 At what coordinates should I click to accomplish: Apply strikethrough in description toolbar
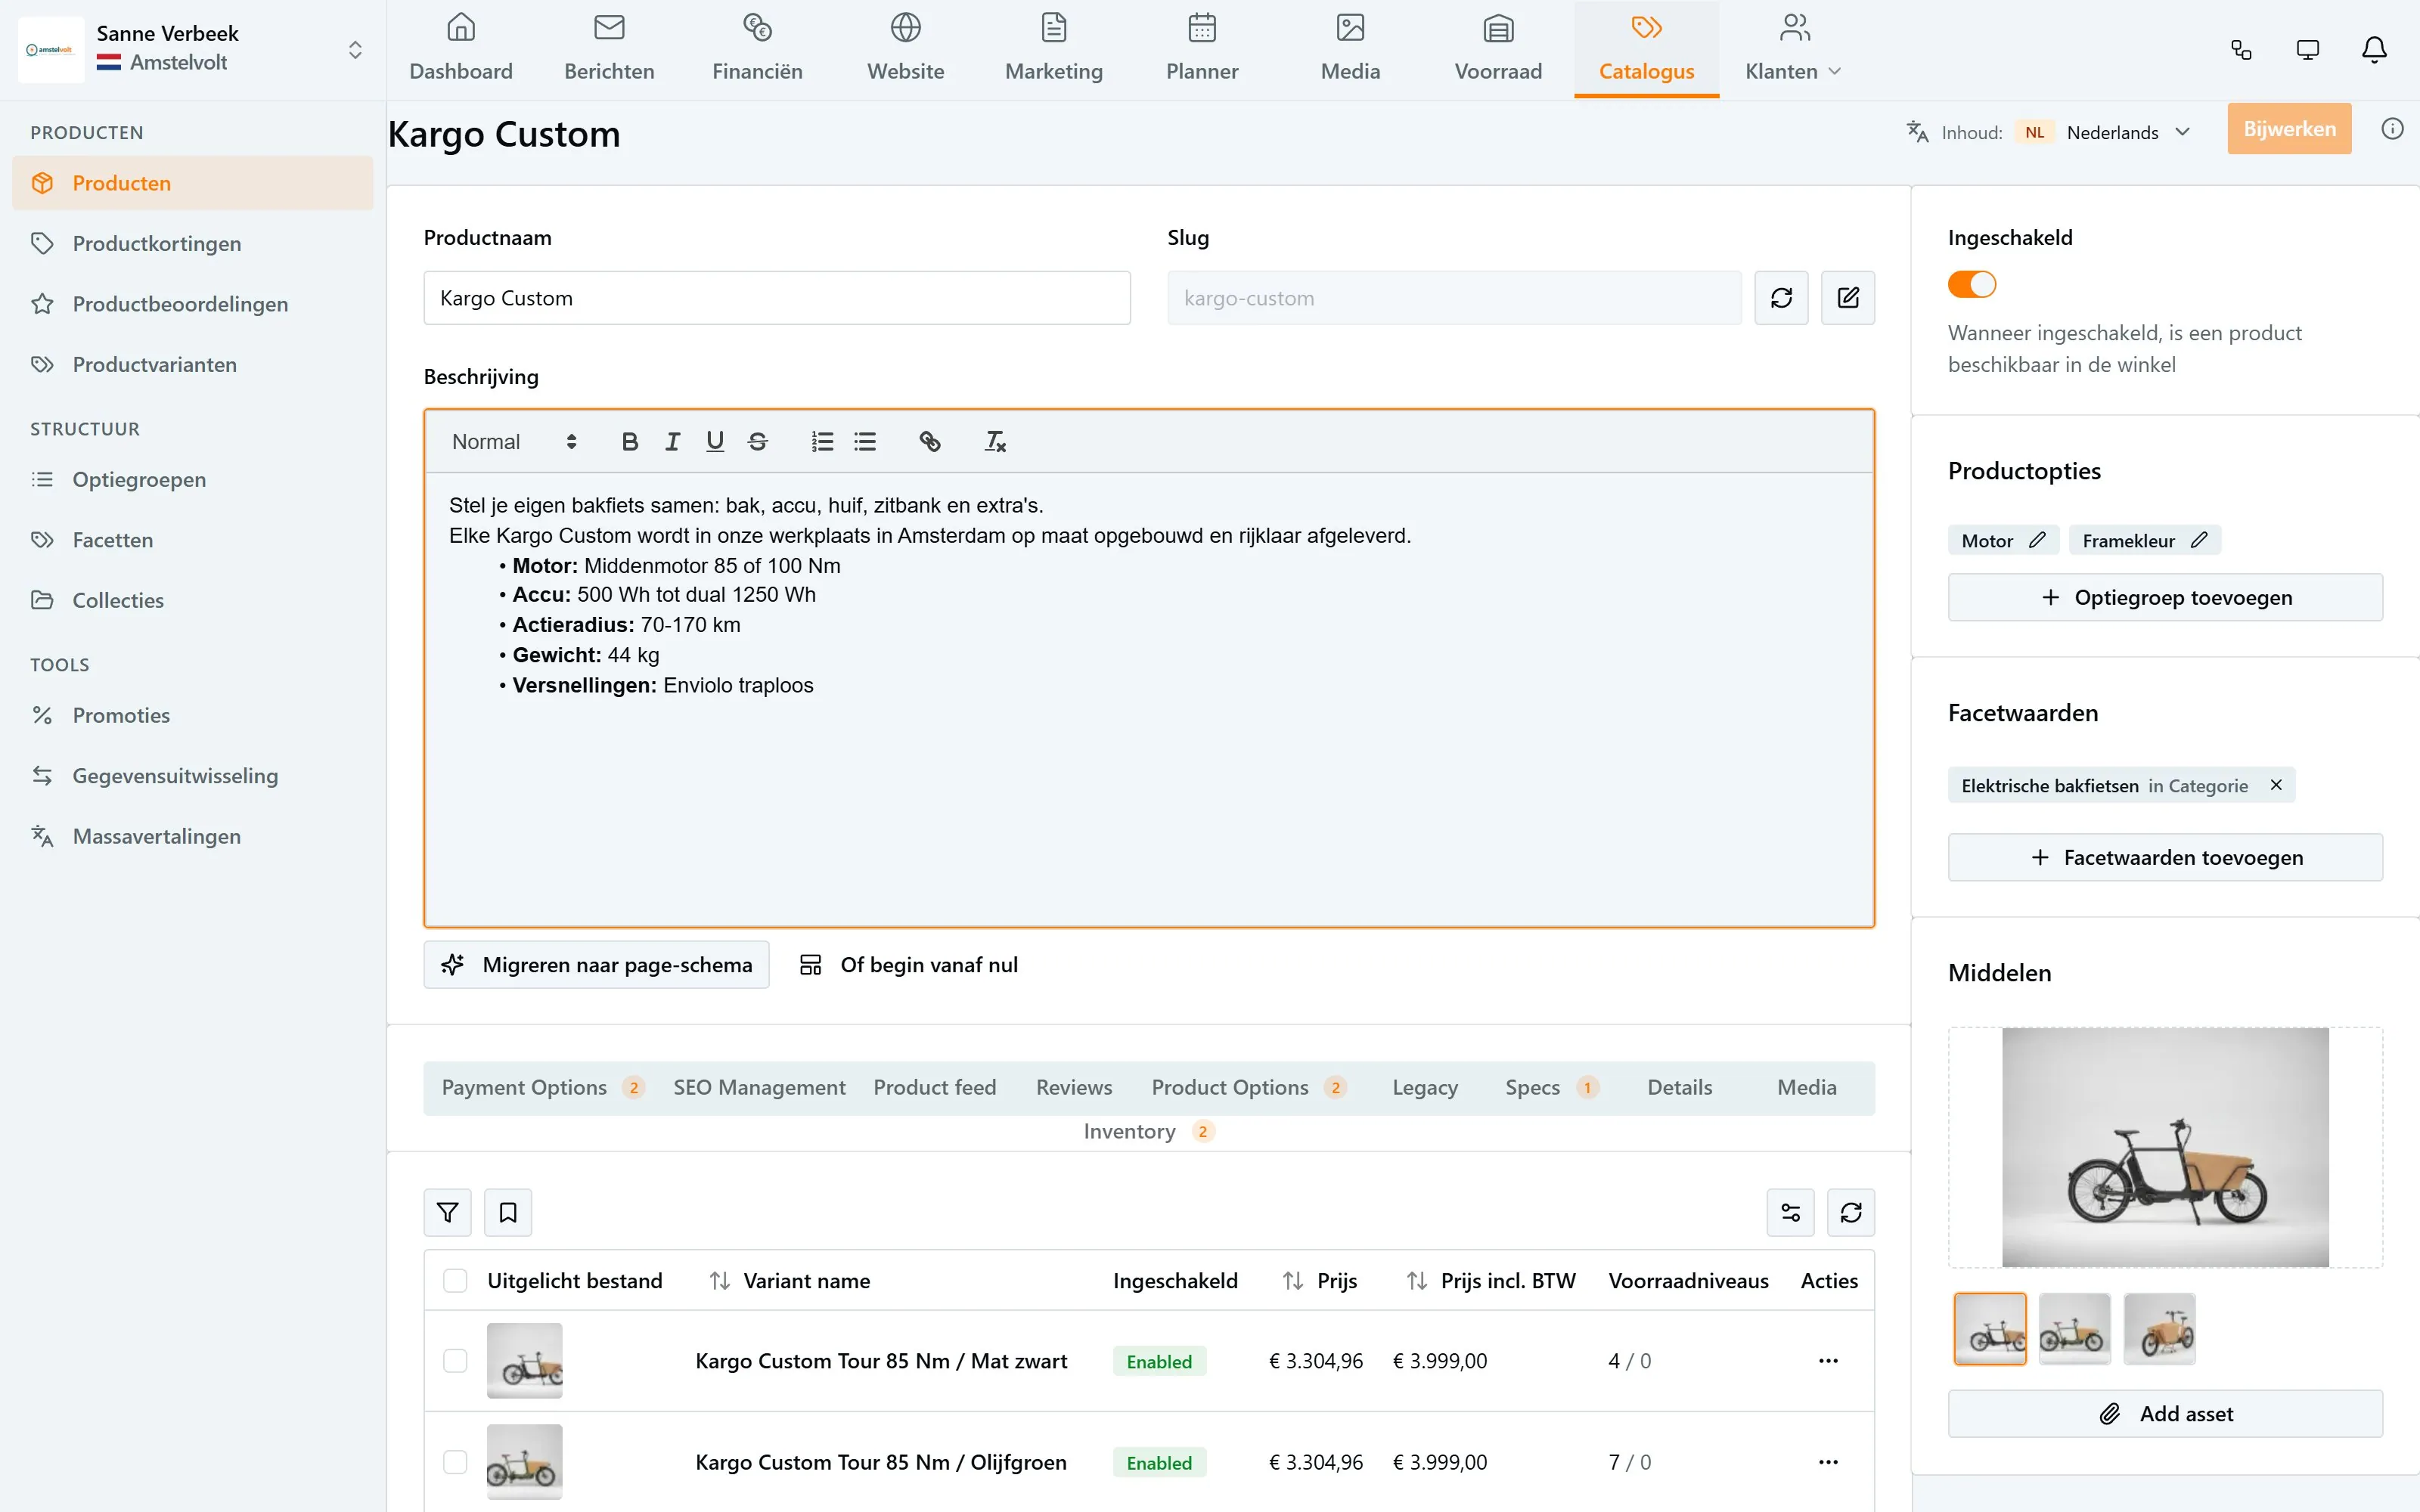click(x=758, y=441)
